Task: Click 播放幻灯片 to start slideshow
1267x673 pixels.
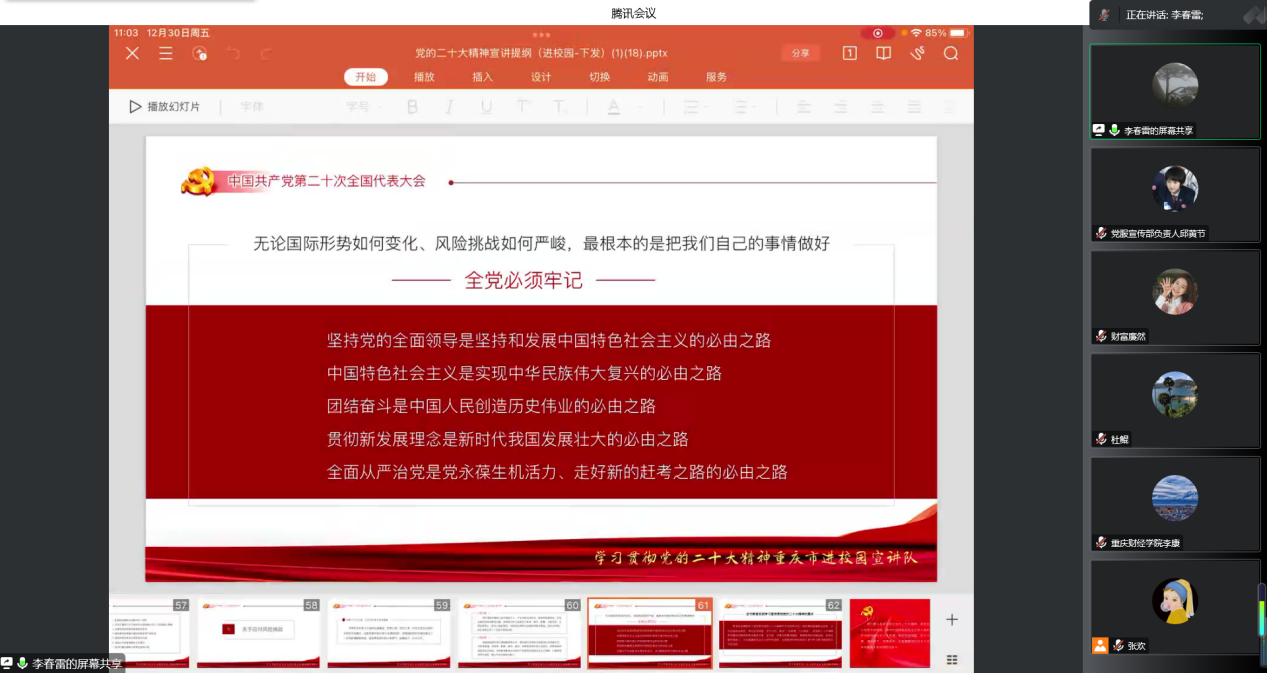Action: [x=165, y=107]
